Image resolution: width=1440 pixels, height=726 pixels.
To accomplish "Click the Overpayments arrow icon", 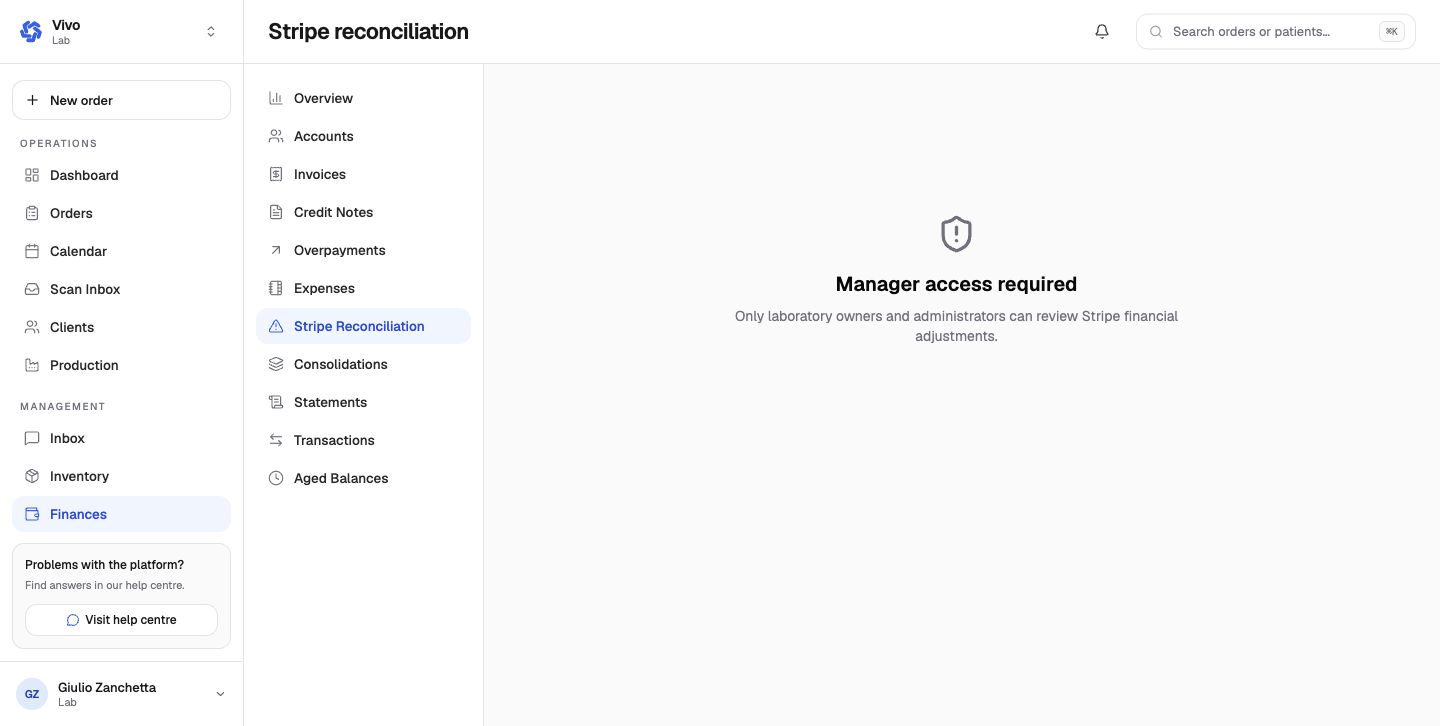I will click(x=276, y=250).
